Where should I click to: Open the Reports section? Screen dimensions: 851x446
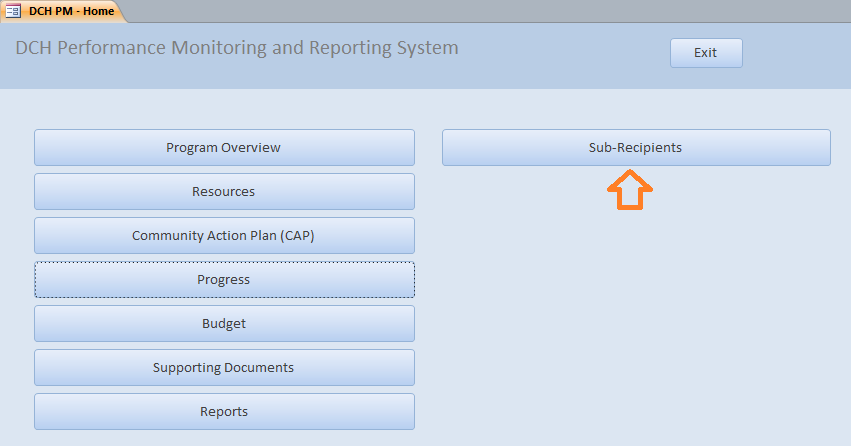pyautogui.click(x=224, y=411)
